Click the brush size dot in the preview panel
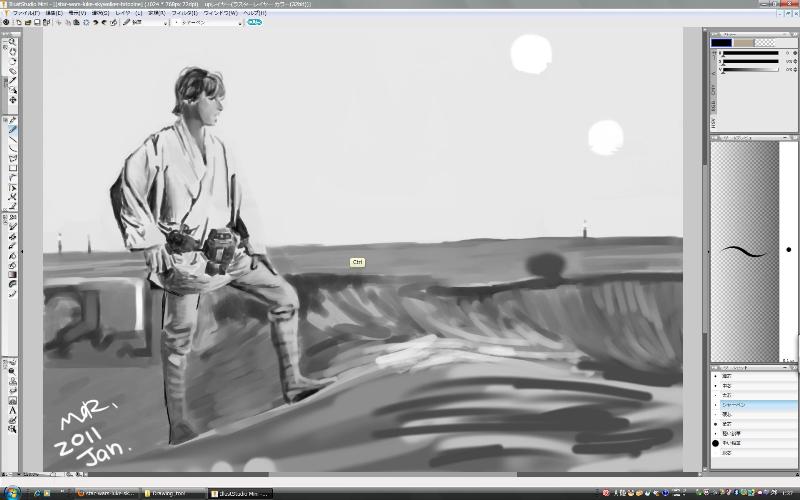 (x=789, y=249)
